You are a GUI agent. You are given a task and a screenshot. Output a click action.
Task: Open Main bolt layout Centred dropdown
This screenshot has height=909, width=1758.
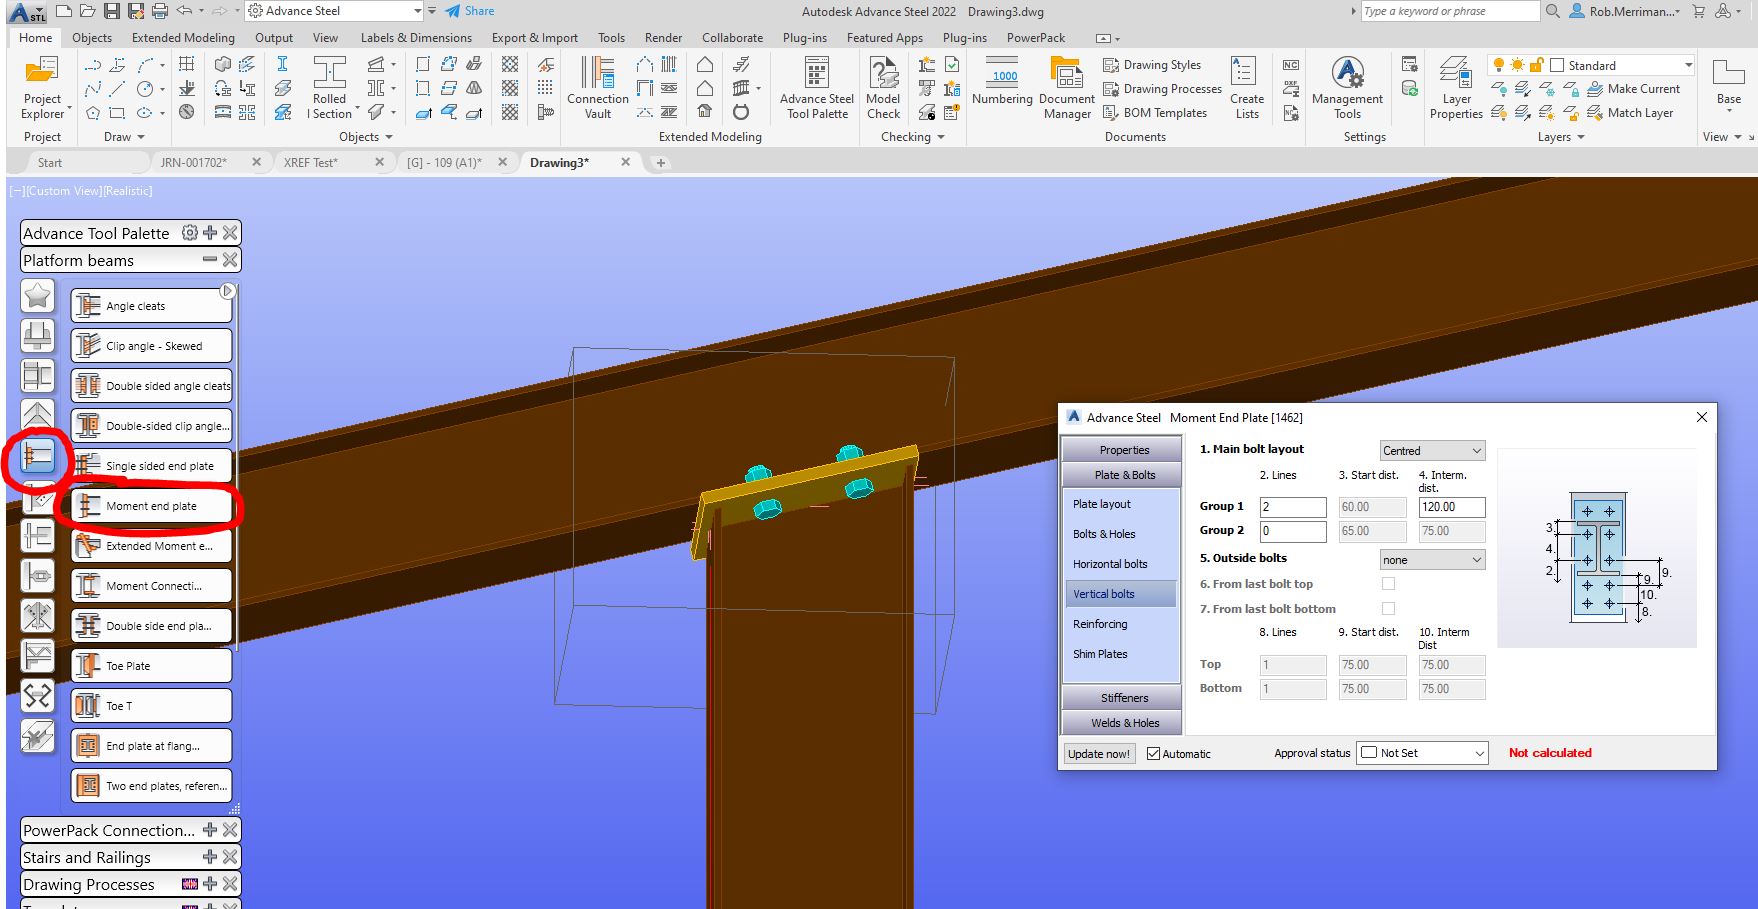pos(1432,451)
